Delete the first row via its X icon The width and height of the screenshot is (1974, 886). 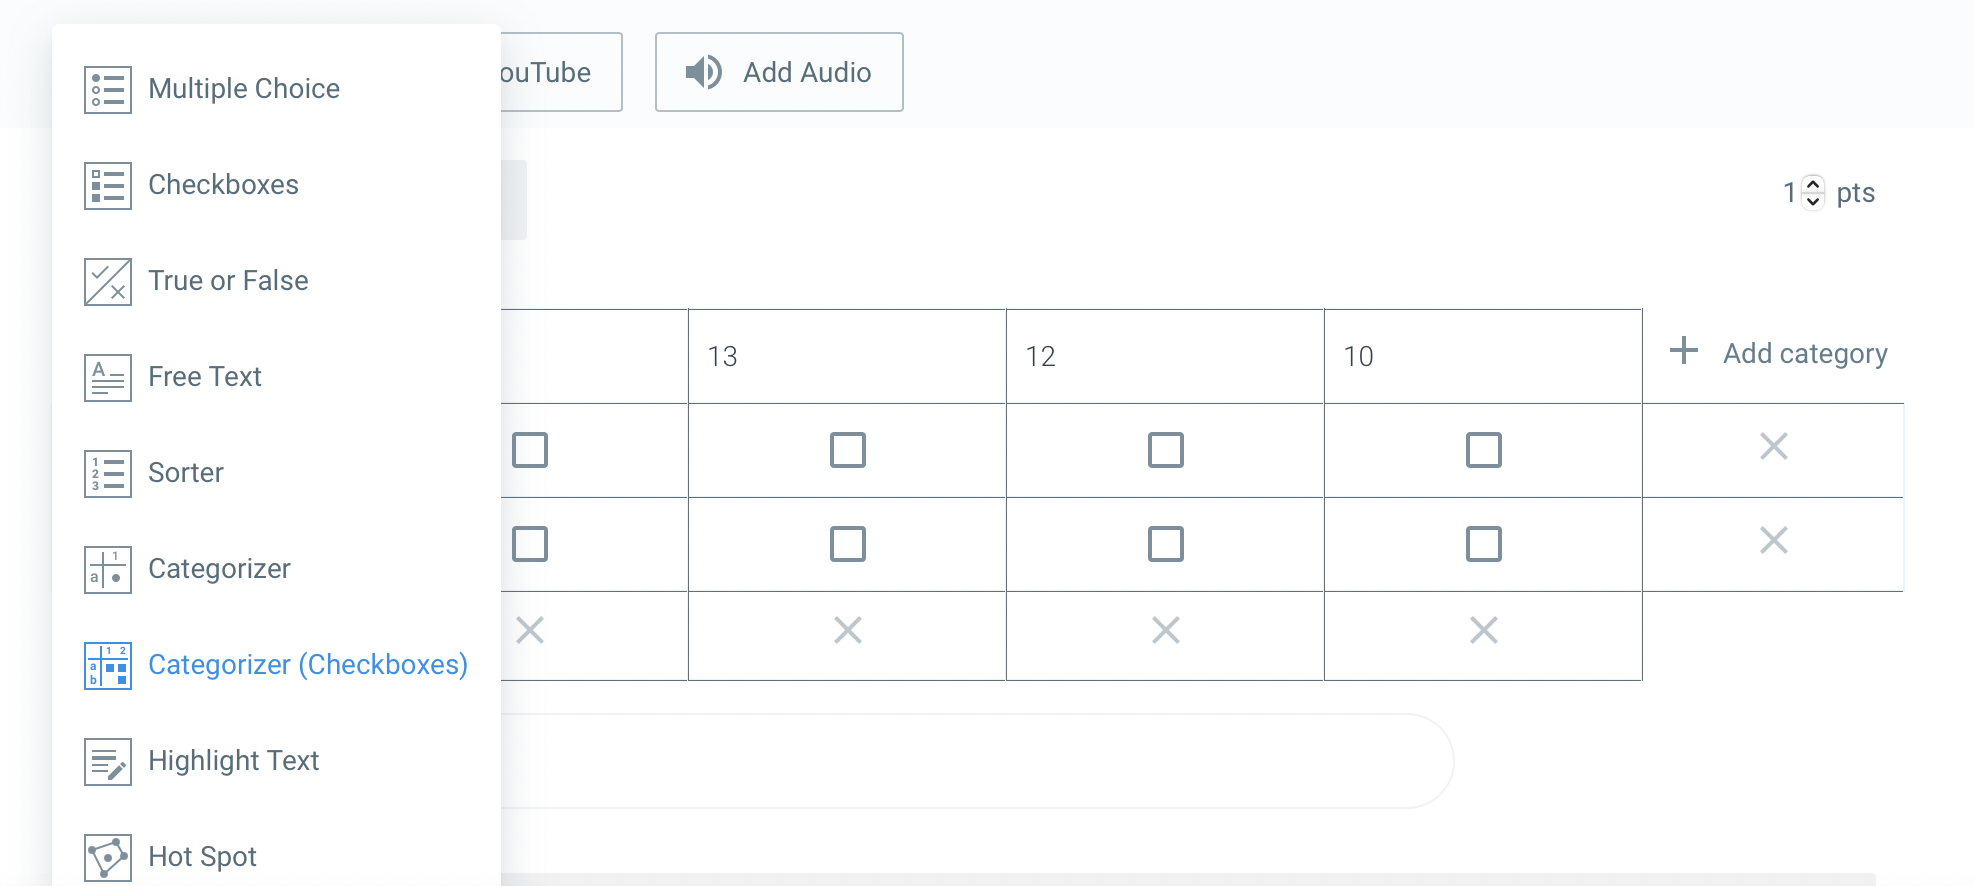pos(1774,448)
